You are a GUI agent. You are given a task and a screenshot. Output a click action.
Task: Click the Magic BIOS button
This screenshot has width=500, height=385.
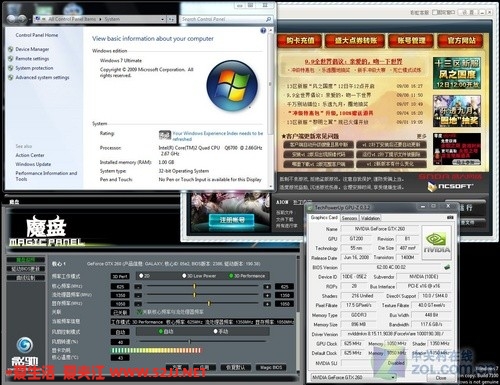pyautogui.click(x=271, y=367)
